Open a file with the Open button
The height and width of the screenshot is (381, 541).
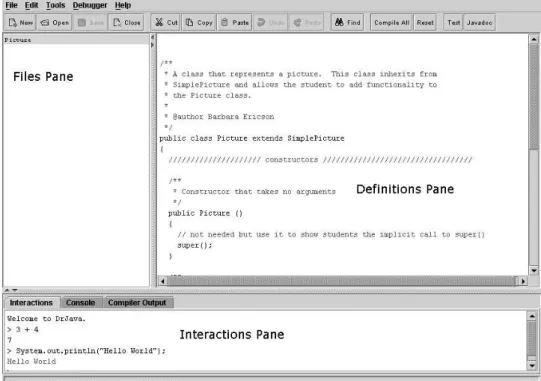55,22
